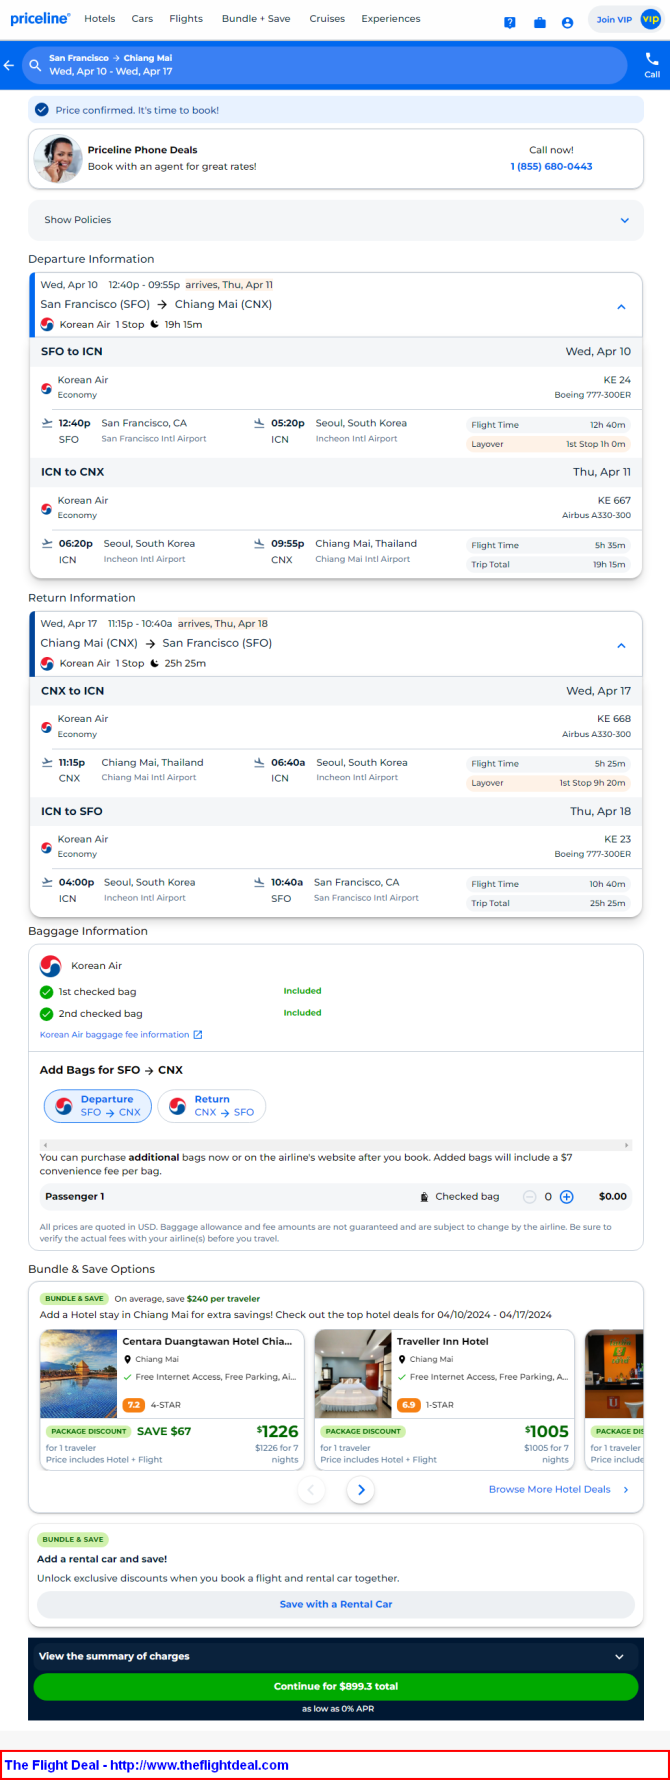Select Centara Duangtawan Hotel title
Image resolution: width=670 pixels, height=1780 pixels.
click(x=207, y=1342)
